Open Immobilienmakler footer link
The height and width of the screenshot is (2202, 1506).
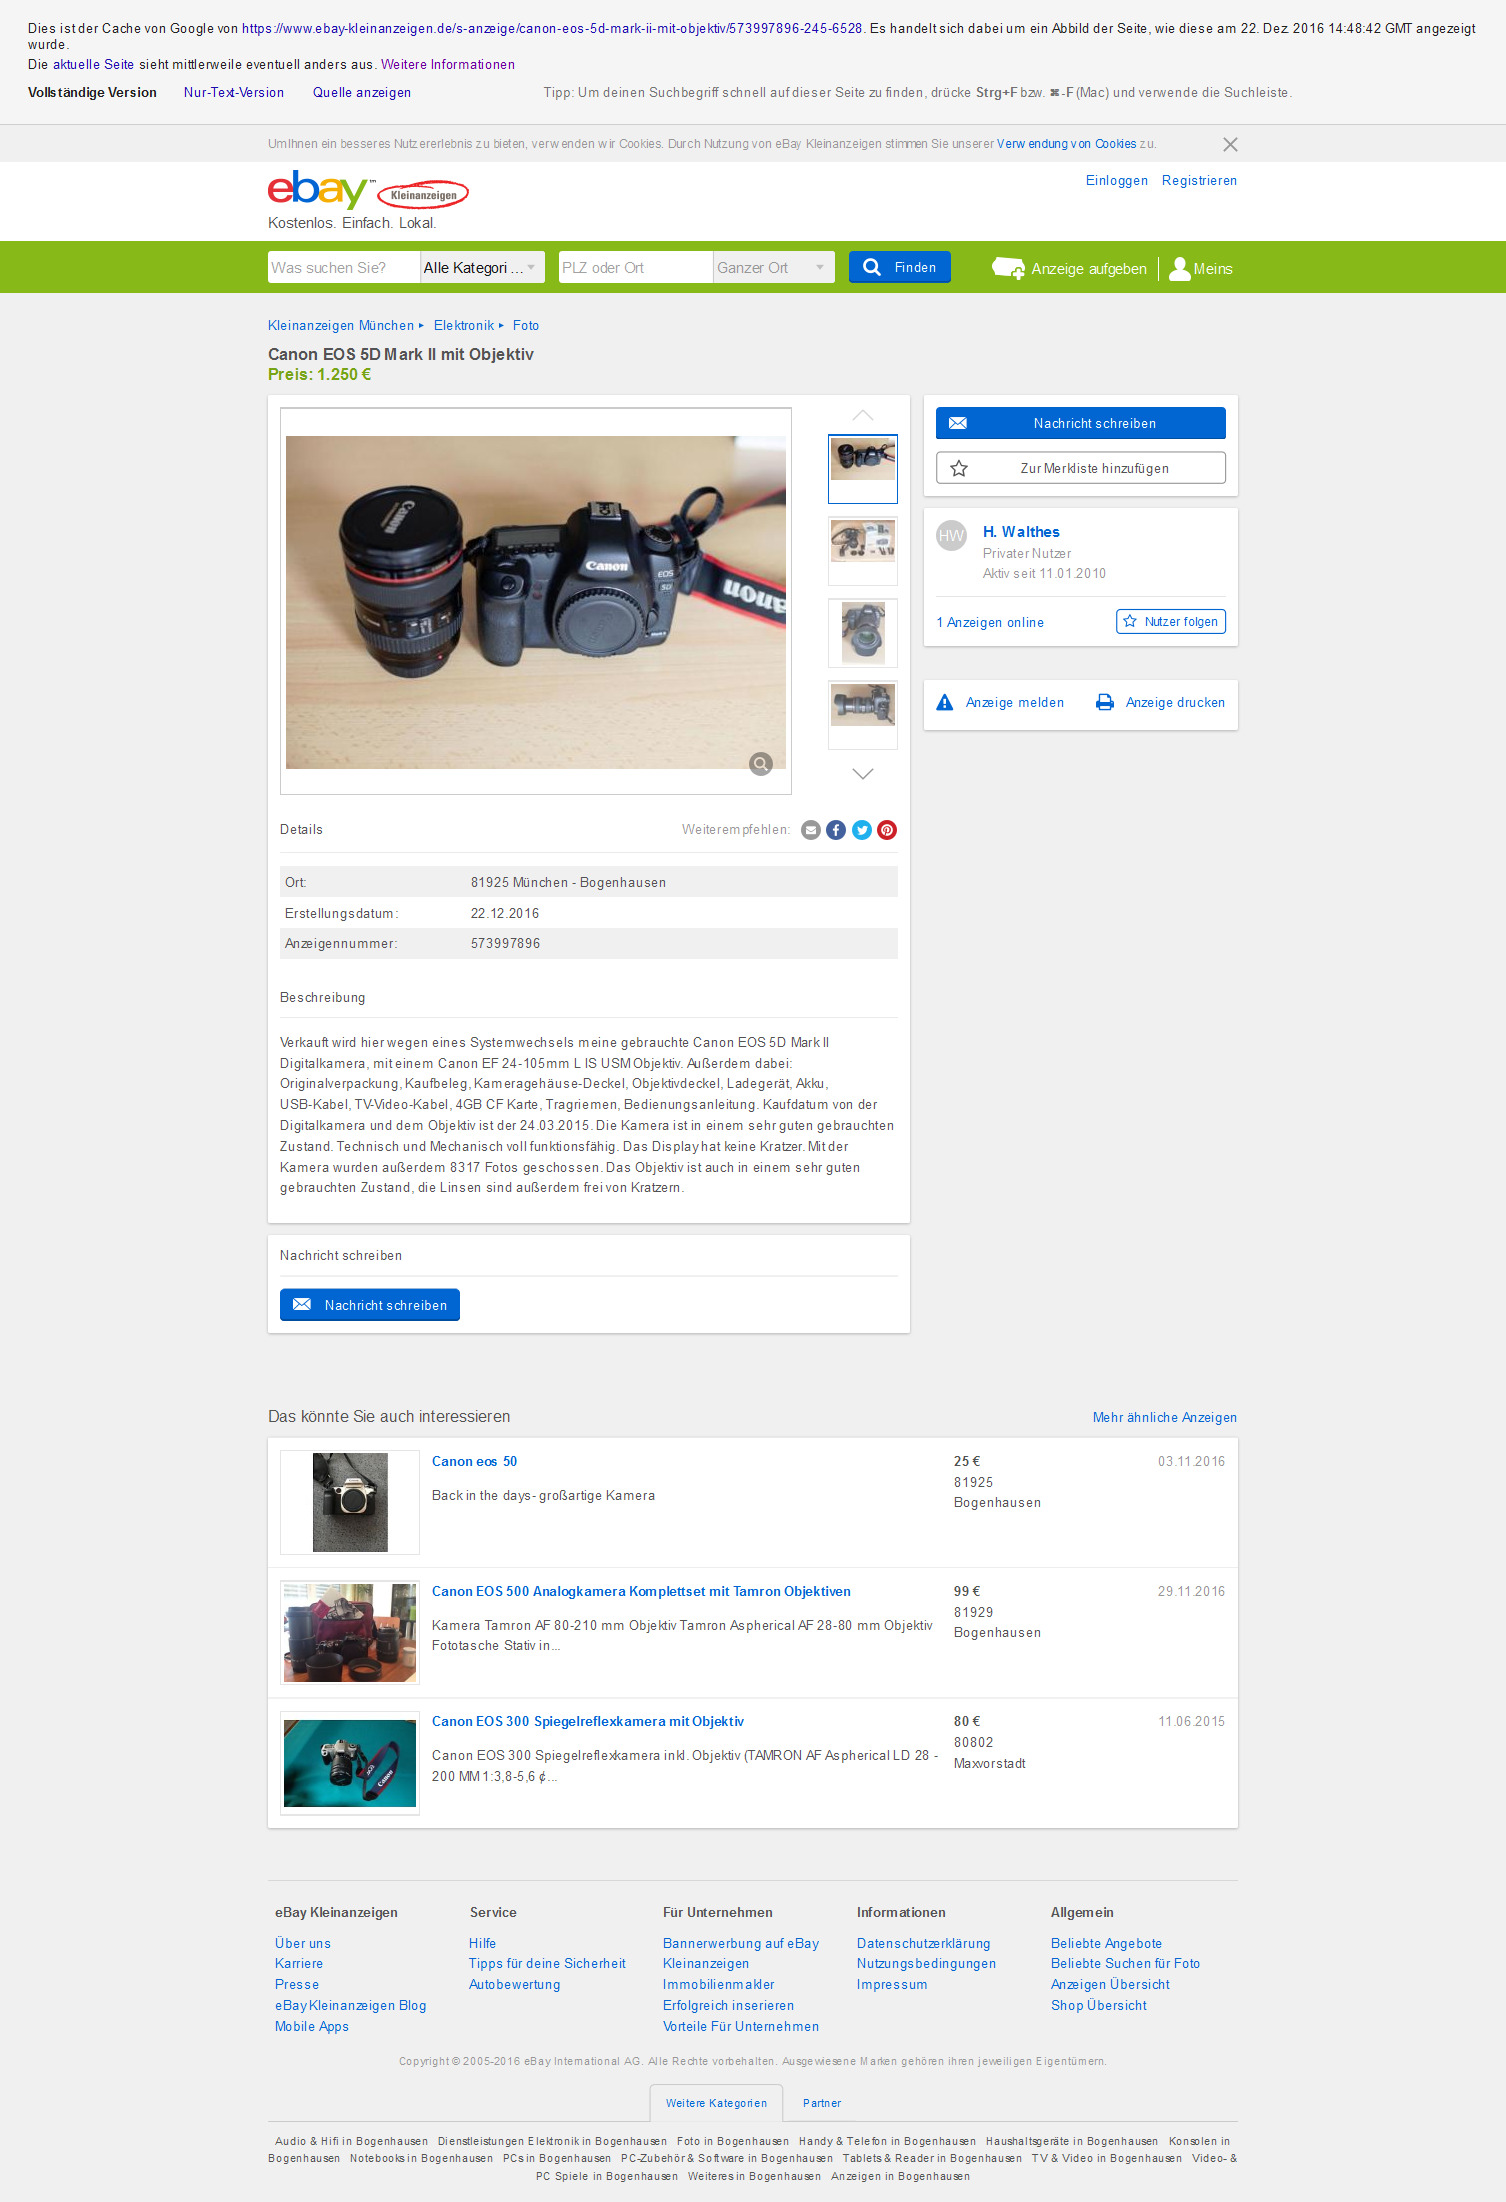pos(718,1985)
